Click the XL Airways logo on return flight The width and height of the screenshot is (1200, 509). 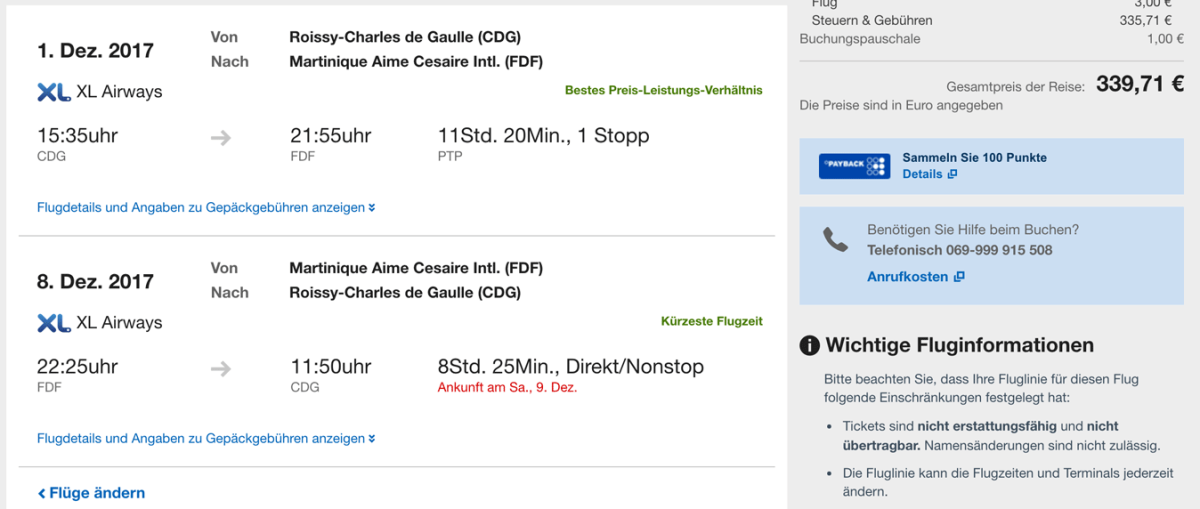tap(53, 323)
